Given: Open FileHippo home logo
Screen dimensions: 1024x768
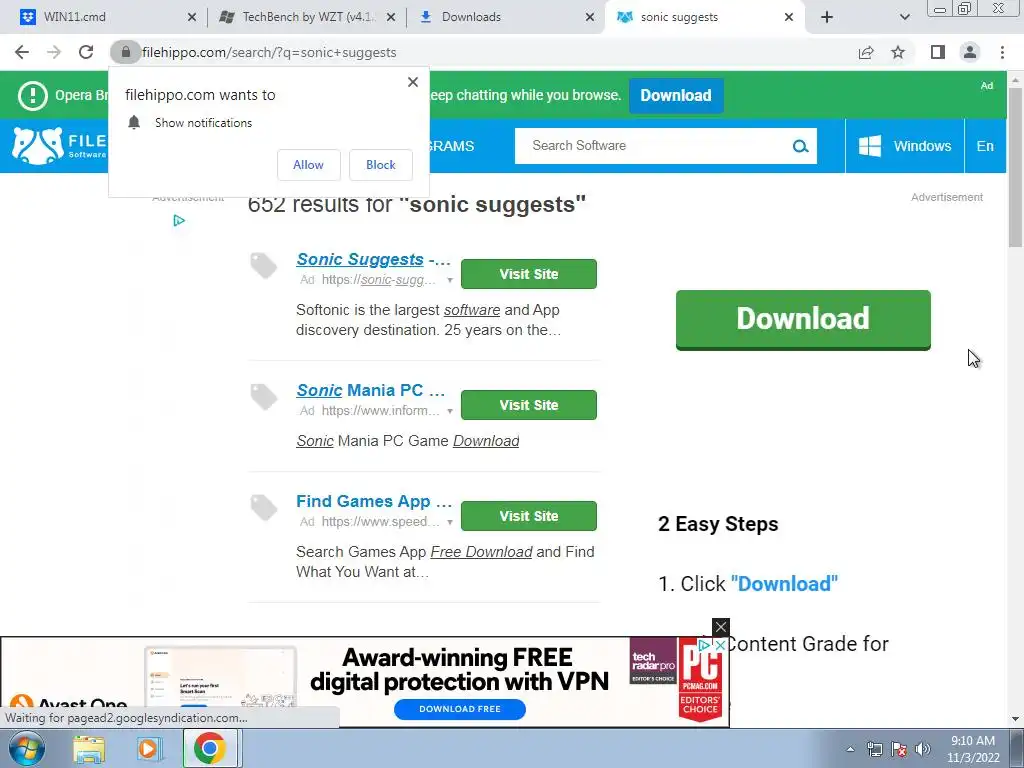Looking at the screenshot, I should 59,146.
